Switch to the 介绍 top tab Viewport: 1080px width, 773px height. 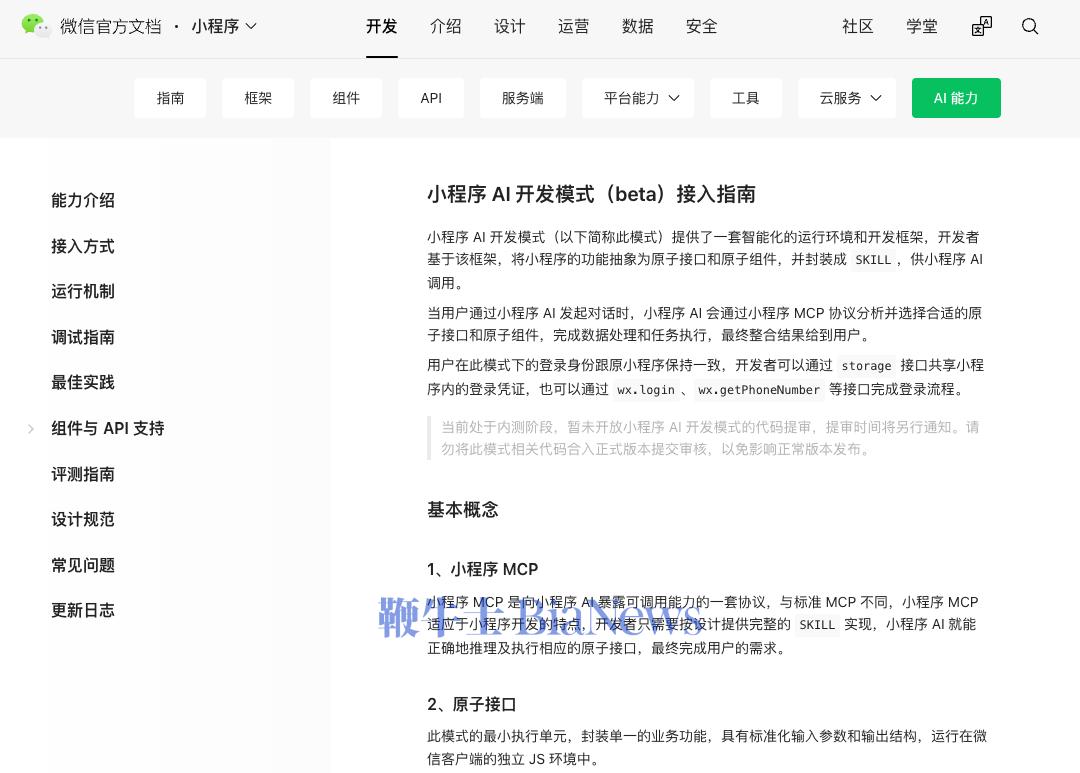[446, 26]
